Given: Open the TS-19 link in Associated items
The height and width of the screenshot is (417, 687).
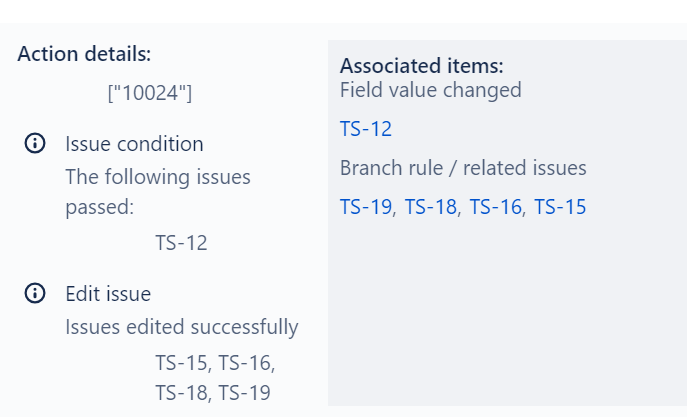Looking at the screenshot, I should point(366,207).
